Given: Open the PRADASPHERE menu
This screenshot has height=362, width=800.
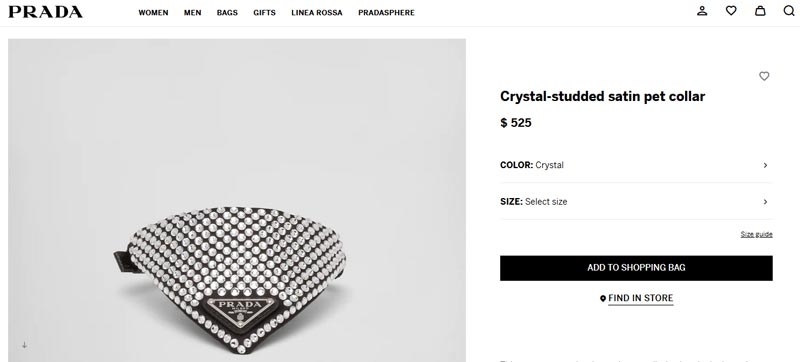Looking at the screenshot, I should [x=386, y=13].
